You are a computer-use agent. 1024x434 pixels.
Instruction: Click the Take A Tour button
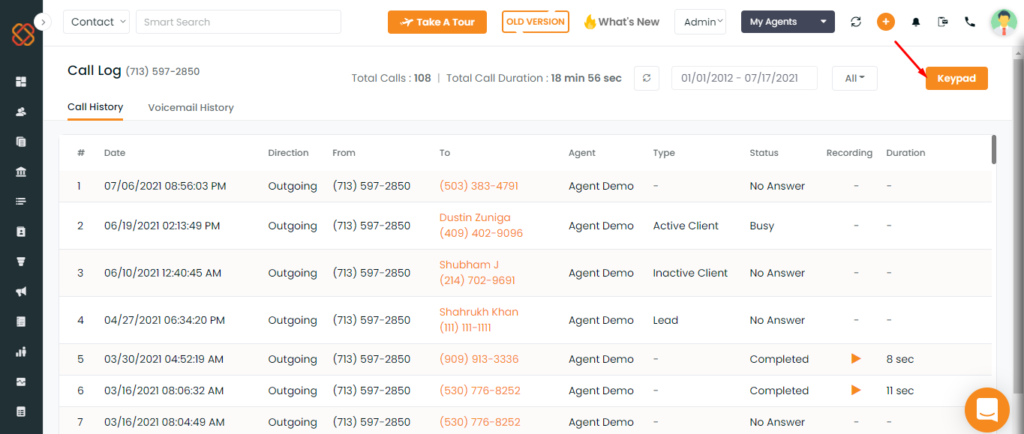pyautogui.click(x=437, y=22)
